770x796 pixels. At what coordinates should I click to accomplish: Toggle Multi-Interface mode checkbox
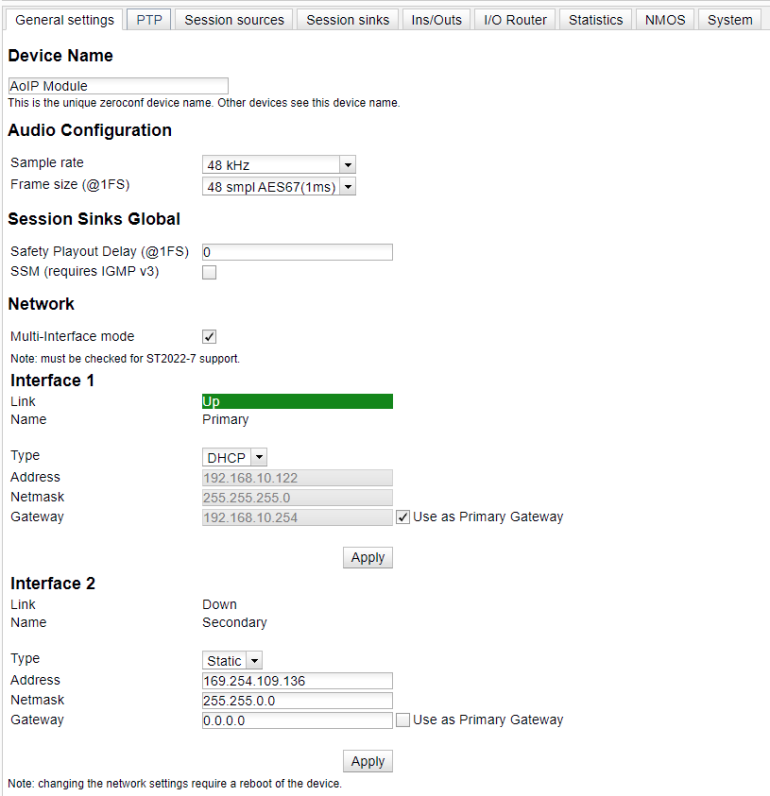(x=209, y=337)
